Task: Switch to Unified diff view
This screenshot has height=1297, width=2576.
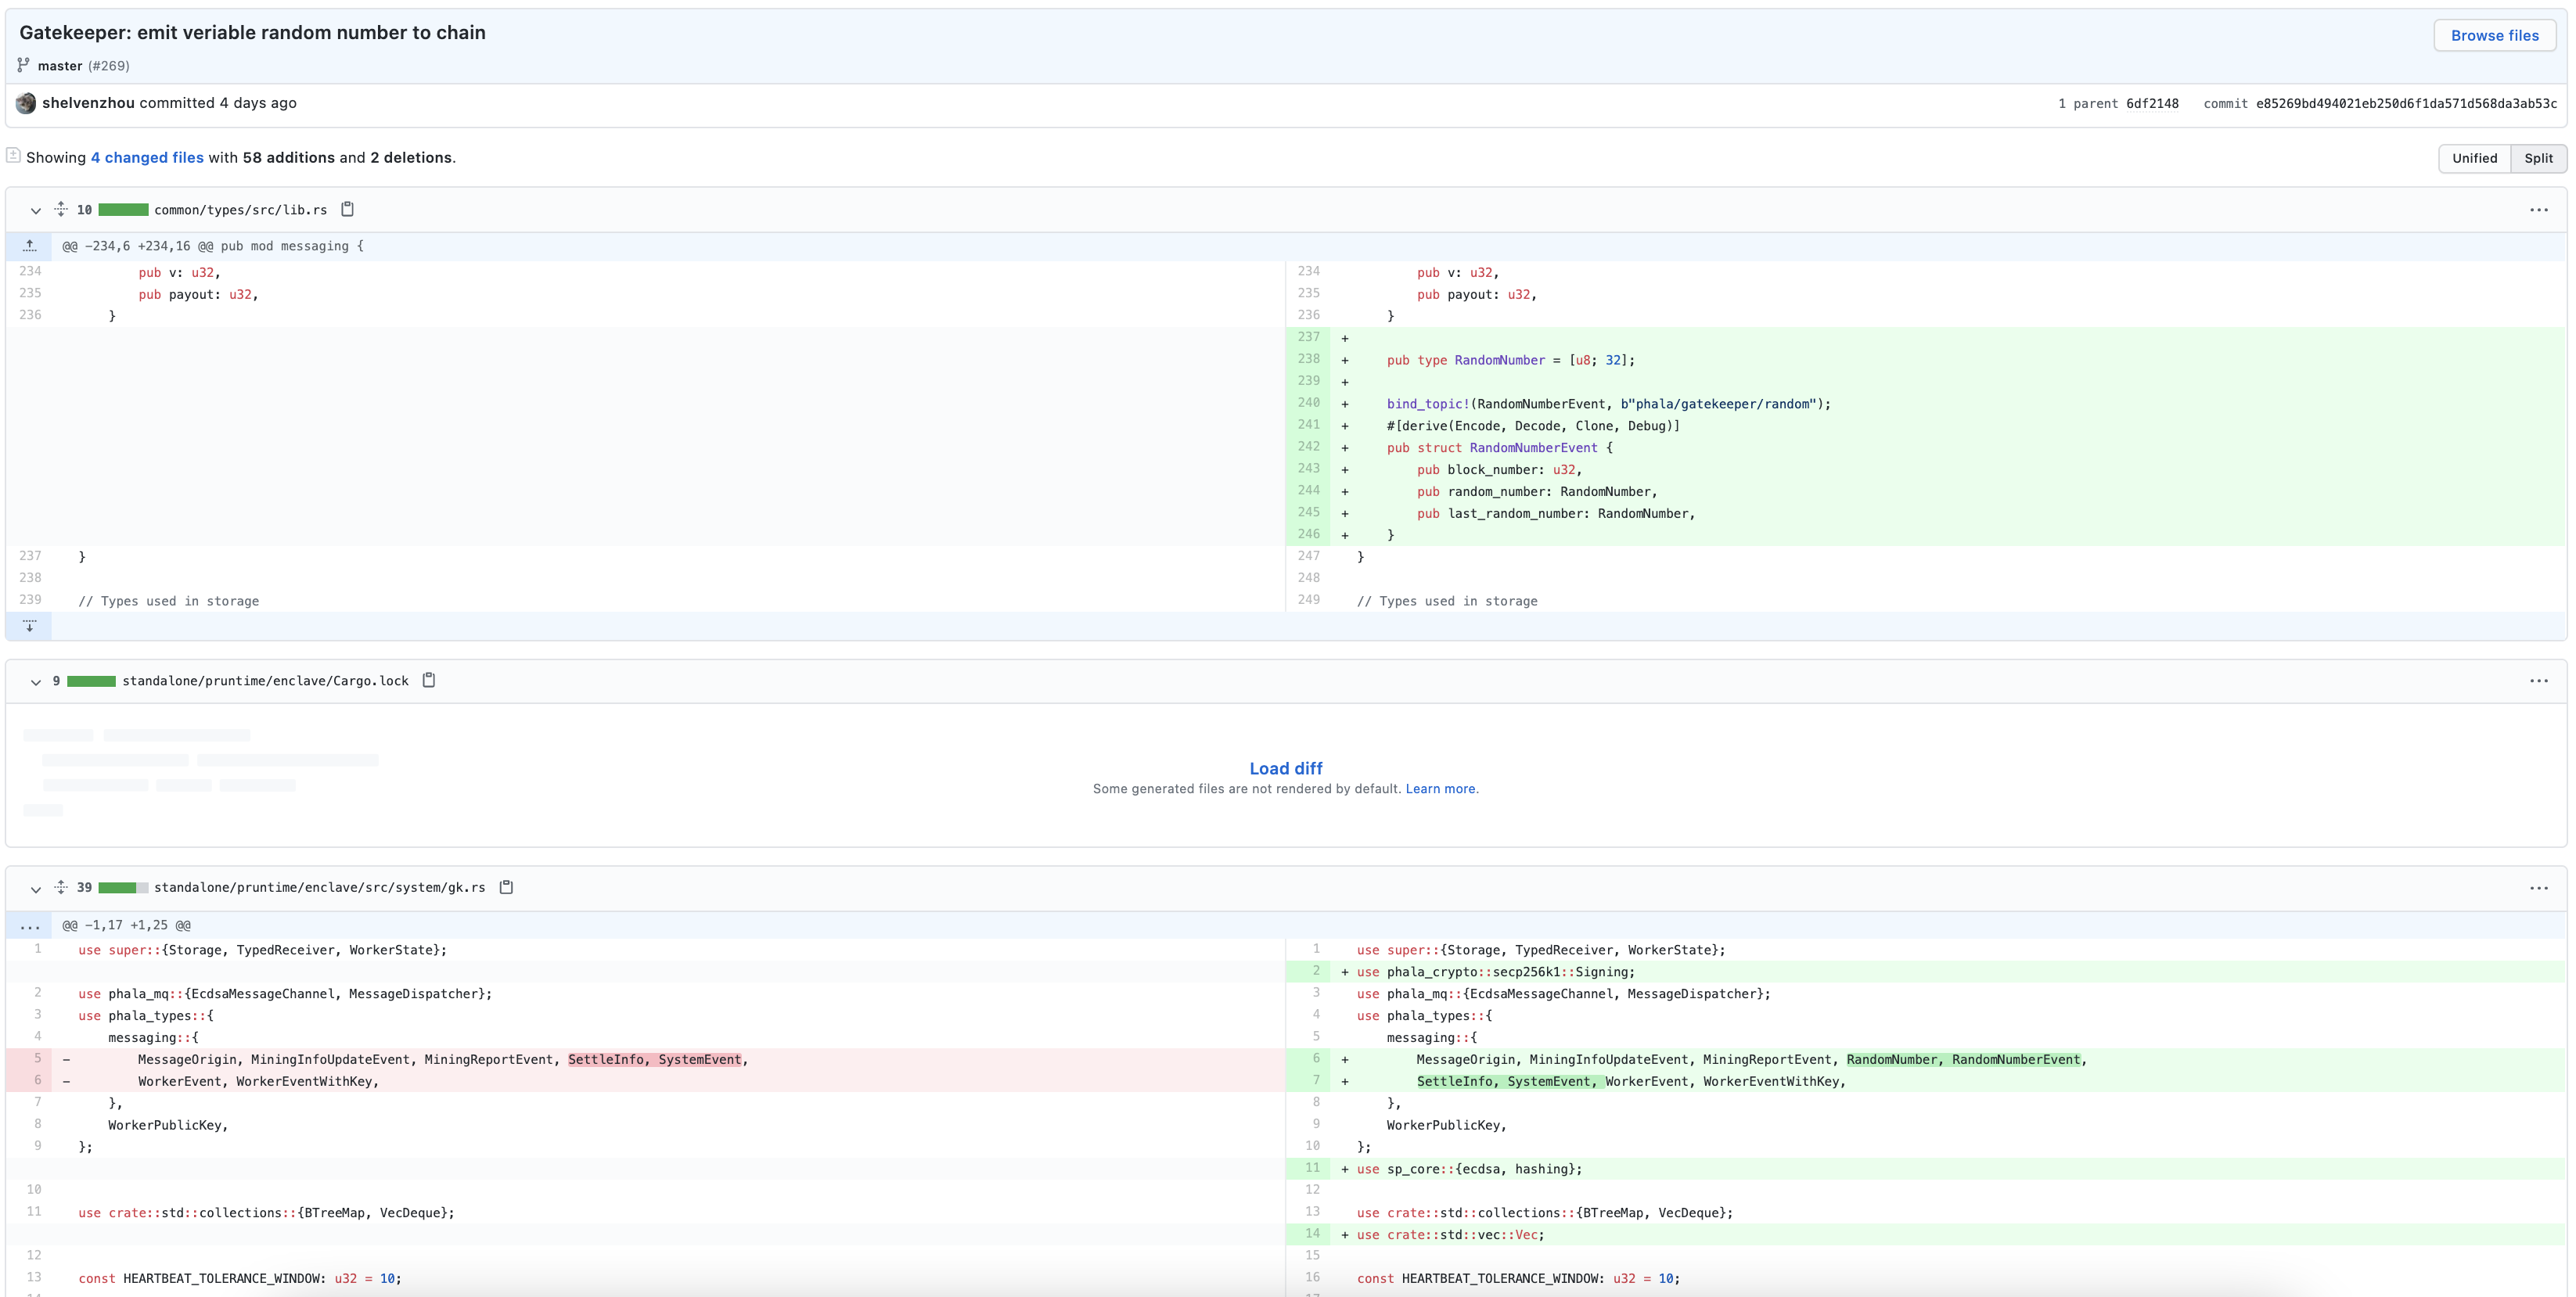Action: 2474,158
